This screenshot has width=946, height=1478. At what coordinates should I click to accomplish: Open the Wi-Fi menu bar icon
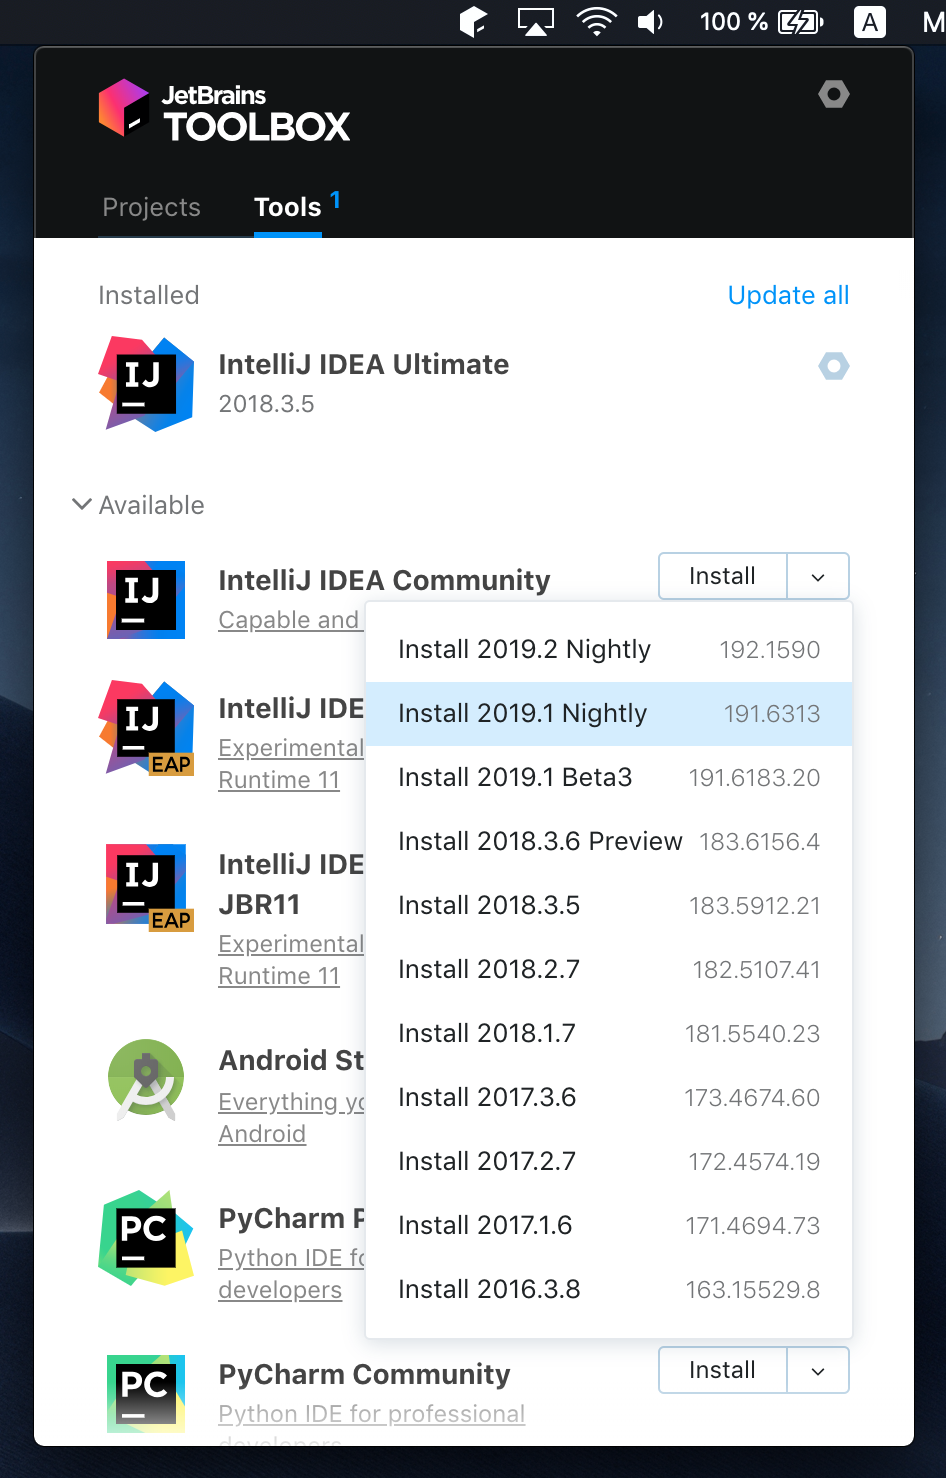[596, 21]
